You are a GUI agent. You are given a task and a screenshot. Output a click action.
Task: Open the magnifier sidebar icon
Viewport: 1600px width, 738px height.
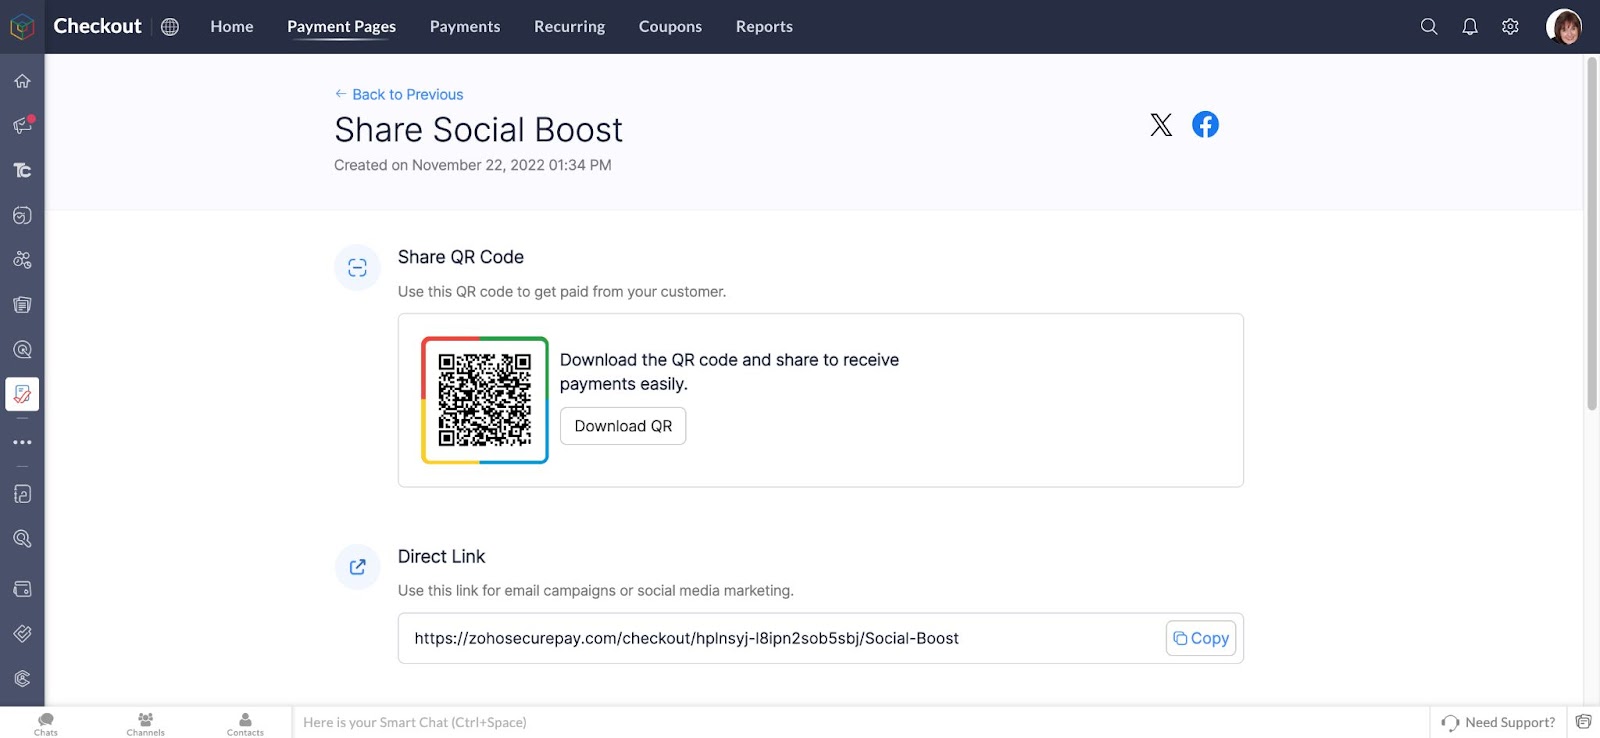(x=22, y=539)
